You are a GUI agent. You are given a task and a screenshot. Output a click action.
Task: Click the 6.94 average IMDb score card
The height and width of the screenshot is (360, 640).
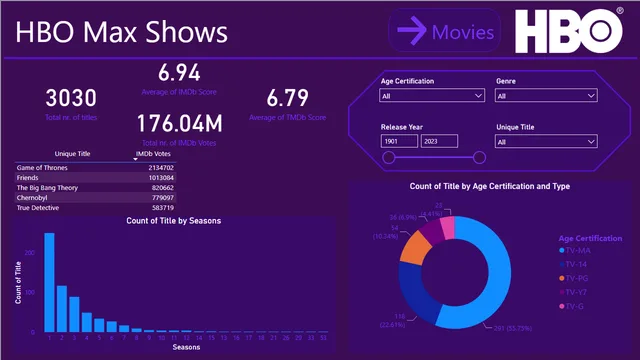[179, 79]
